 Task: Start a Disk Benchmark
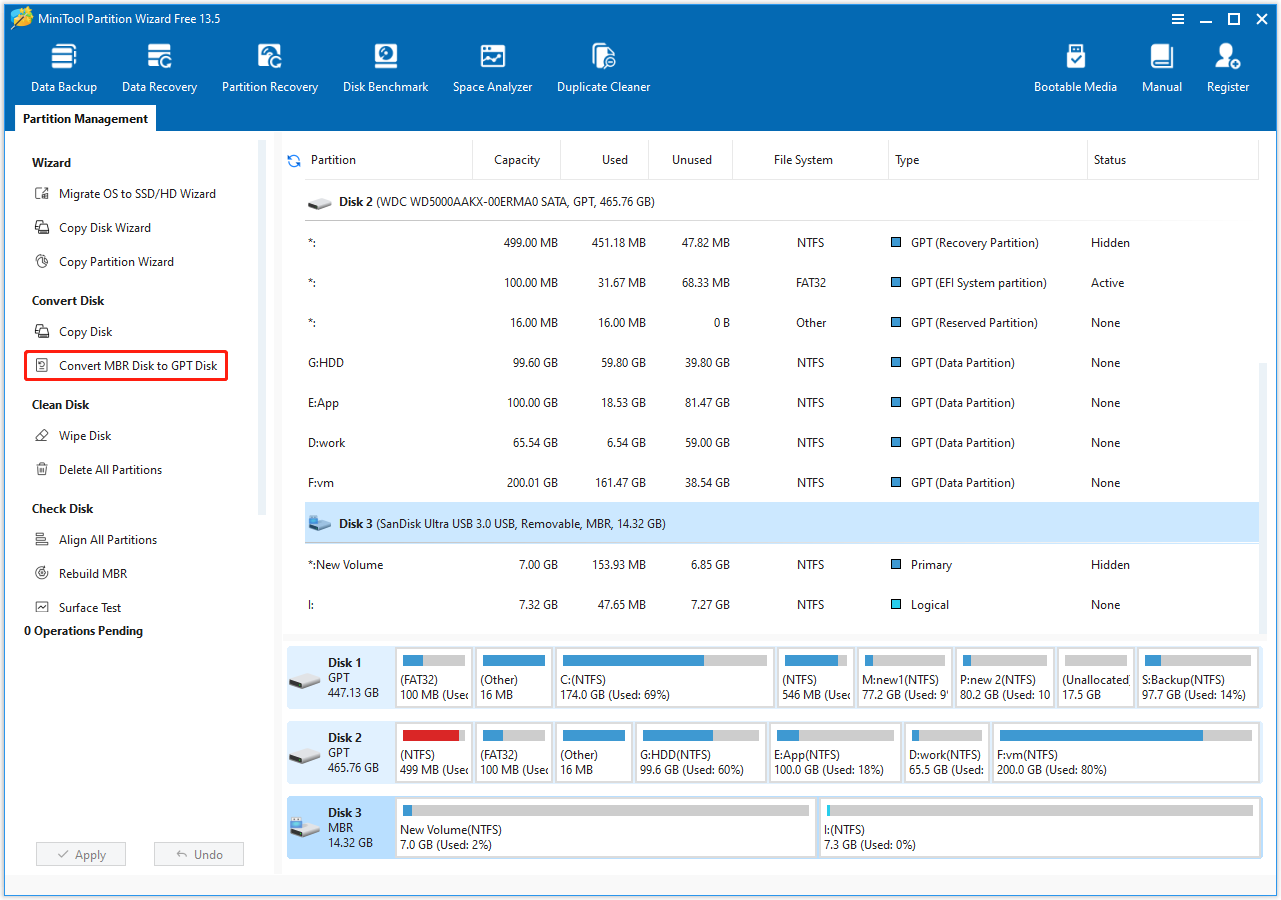click(x=385, y=65)
